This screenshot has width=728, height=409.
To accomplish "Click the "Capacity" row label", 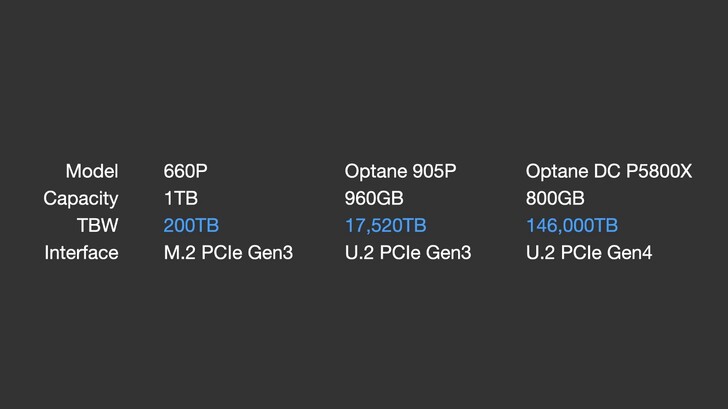I will pos(80,198).
